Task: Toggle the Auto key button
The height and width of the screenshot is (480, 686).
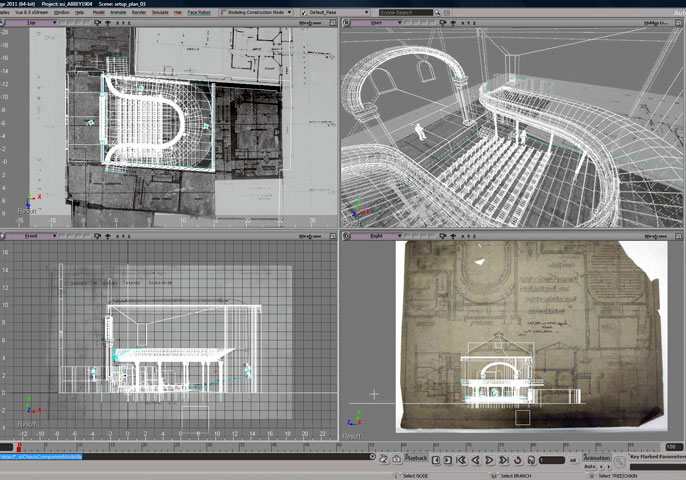Action: (589, 467)
